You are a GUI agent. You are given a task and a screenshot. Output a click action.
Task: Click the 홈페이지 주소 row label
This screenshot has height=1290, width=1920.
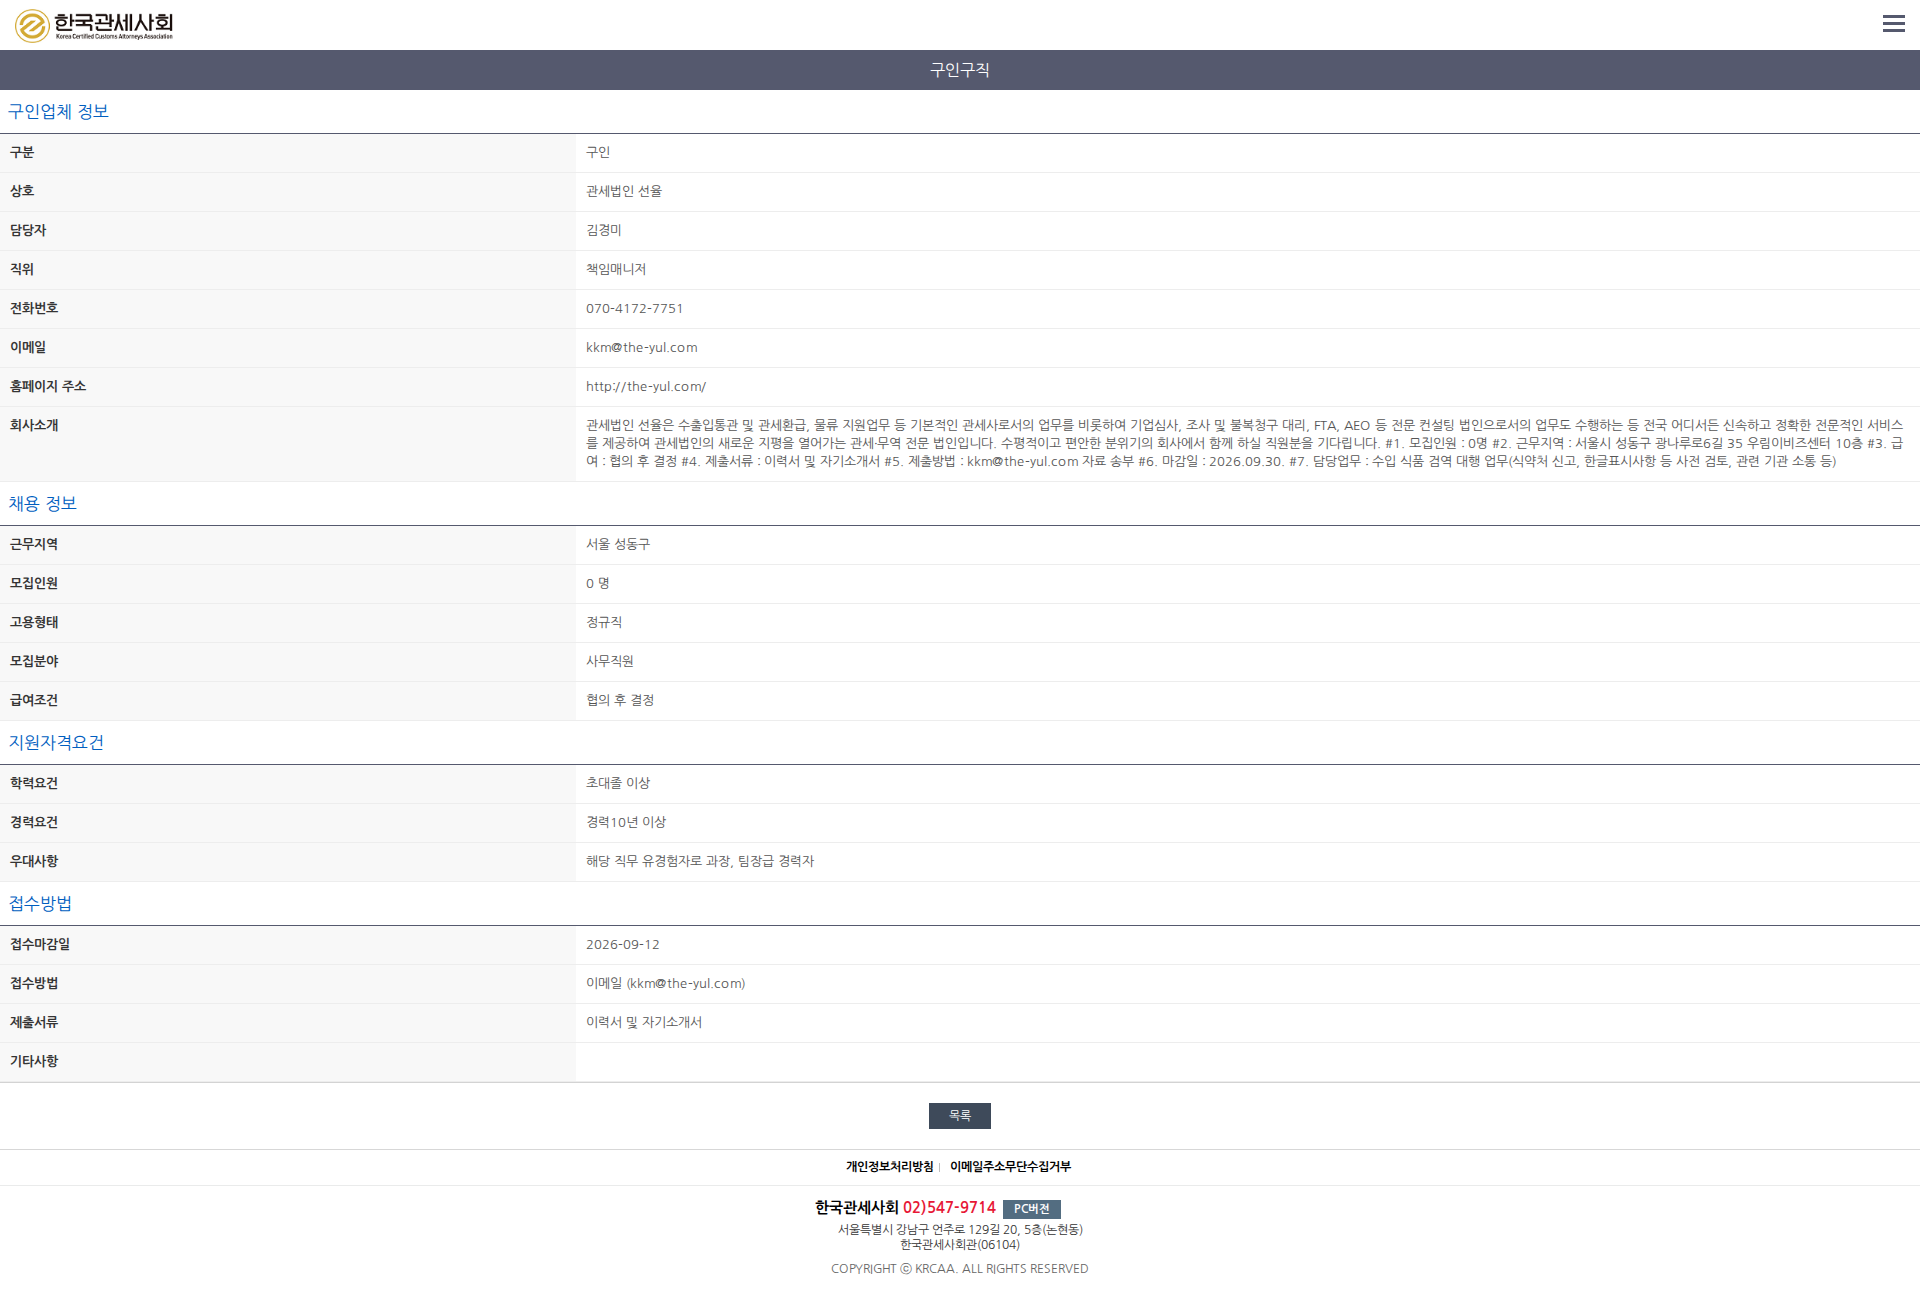tap(48, 387)
